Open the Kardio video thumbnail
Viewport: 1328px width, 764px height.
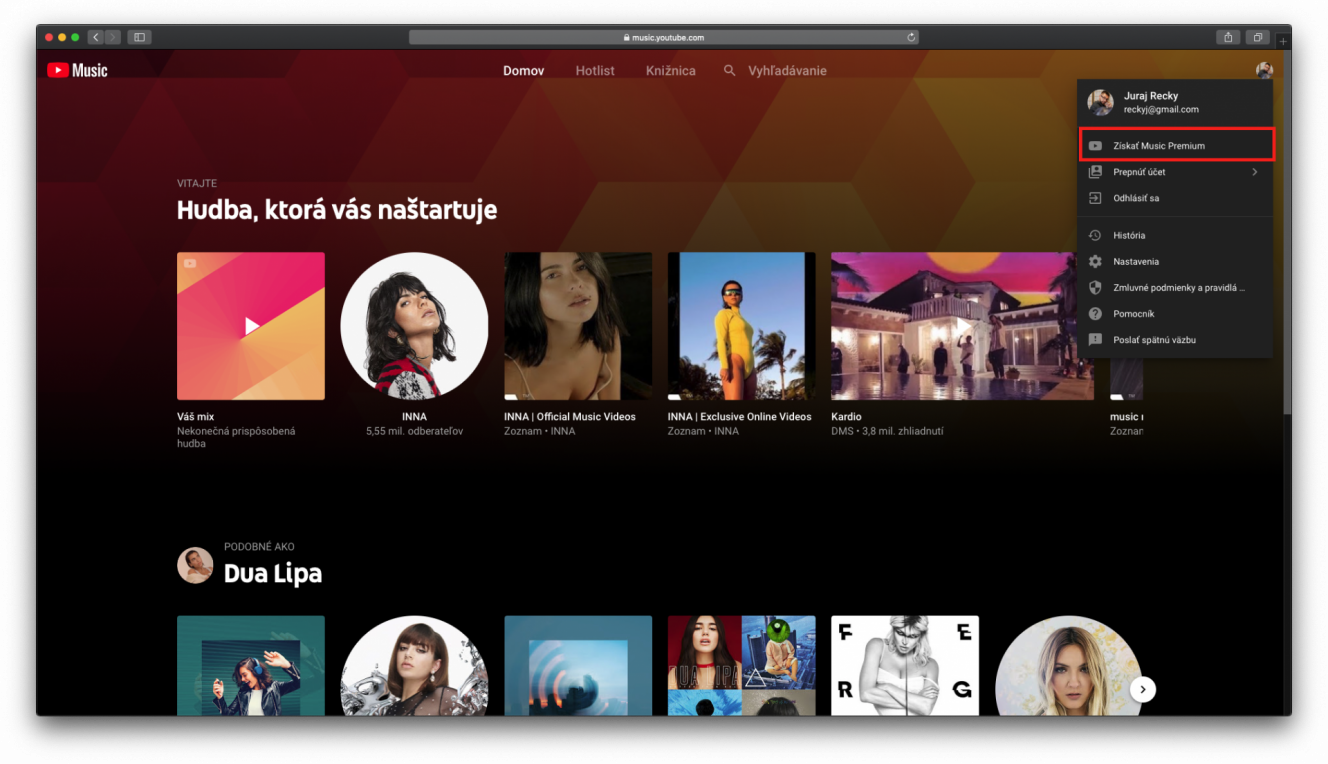[962, 326]
